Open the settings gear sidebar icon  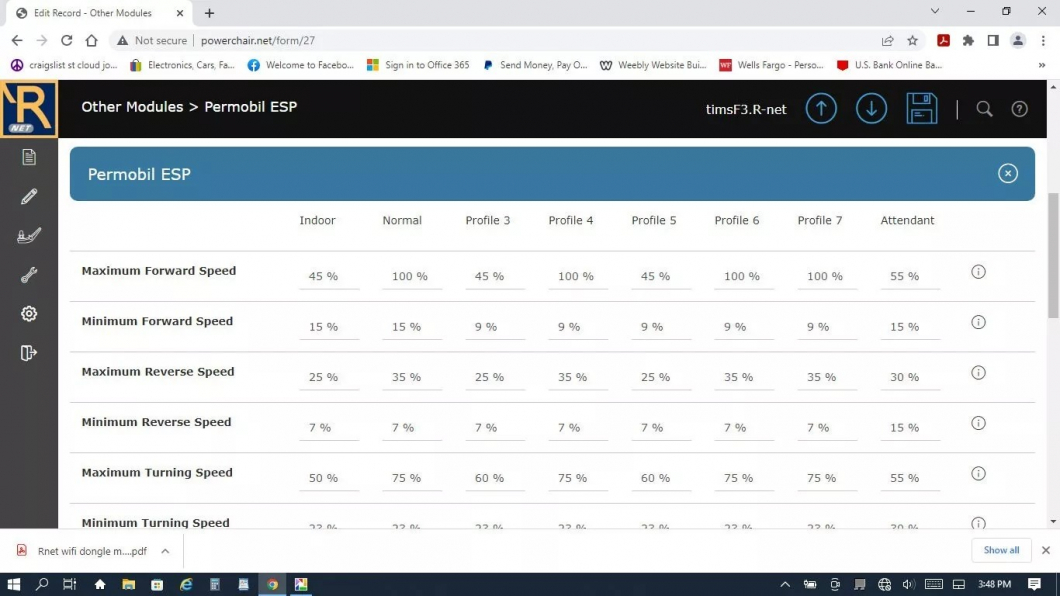click(x=28, y=314)
